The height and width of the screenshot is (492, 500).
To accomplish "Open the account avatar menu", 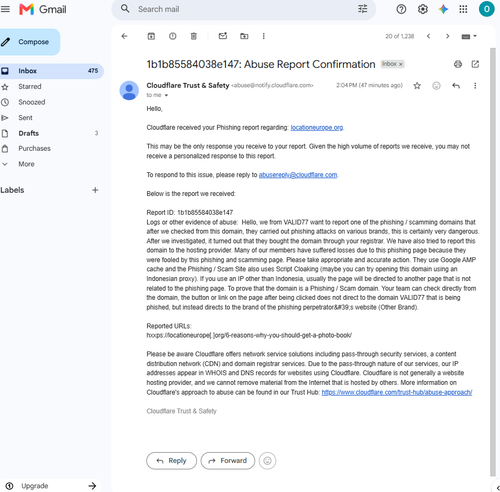I will click(486, 9).
